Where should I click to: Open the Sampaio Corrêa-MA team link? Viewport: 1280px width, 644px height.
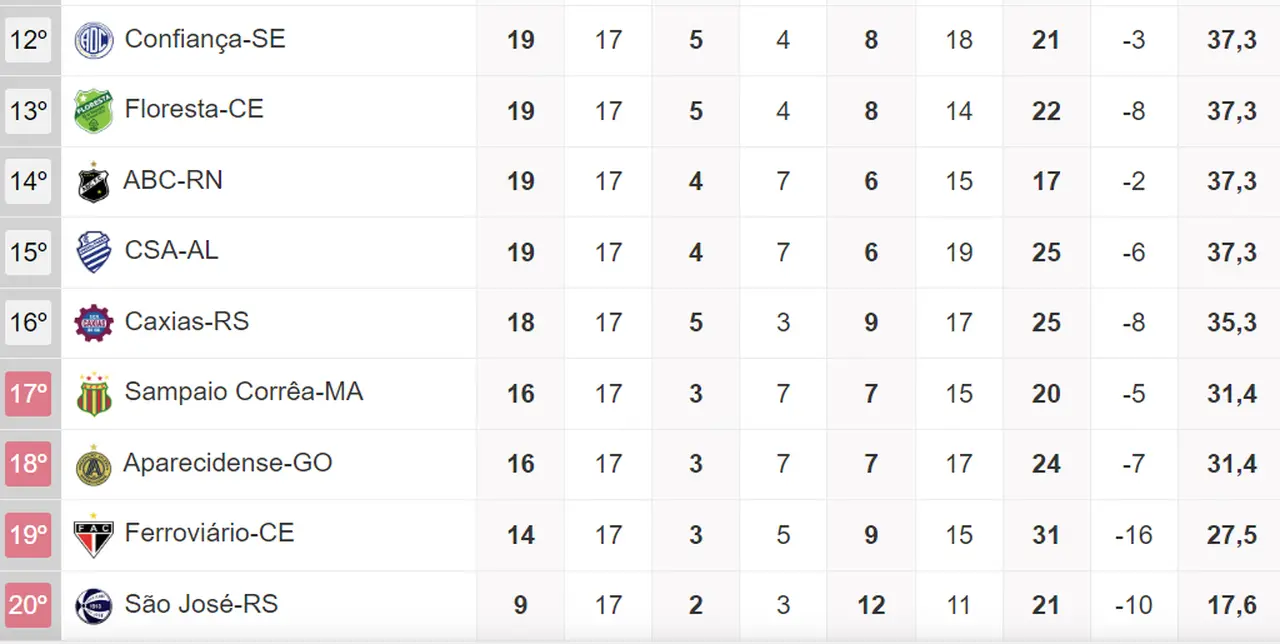coord(244,392)
